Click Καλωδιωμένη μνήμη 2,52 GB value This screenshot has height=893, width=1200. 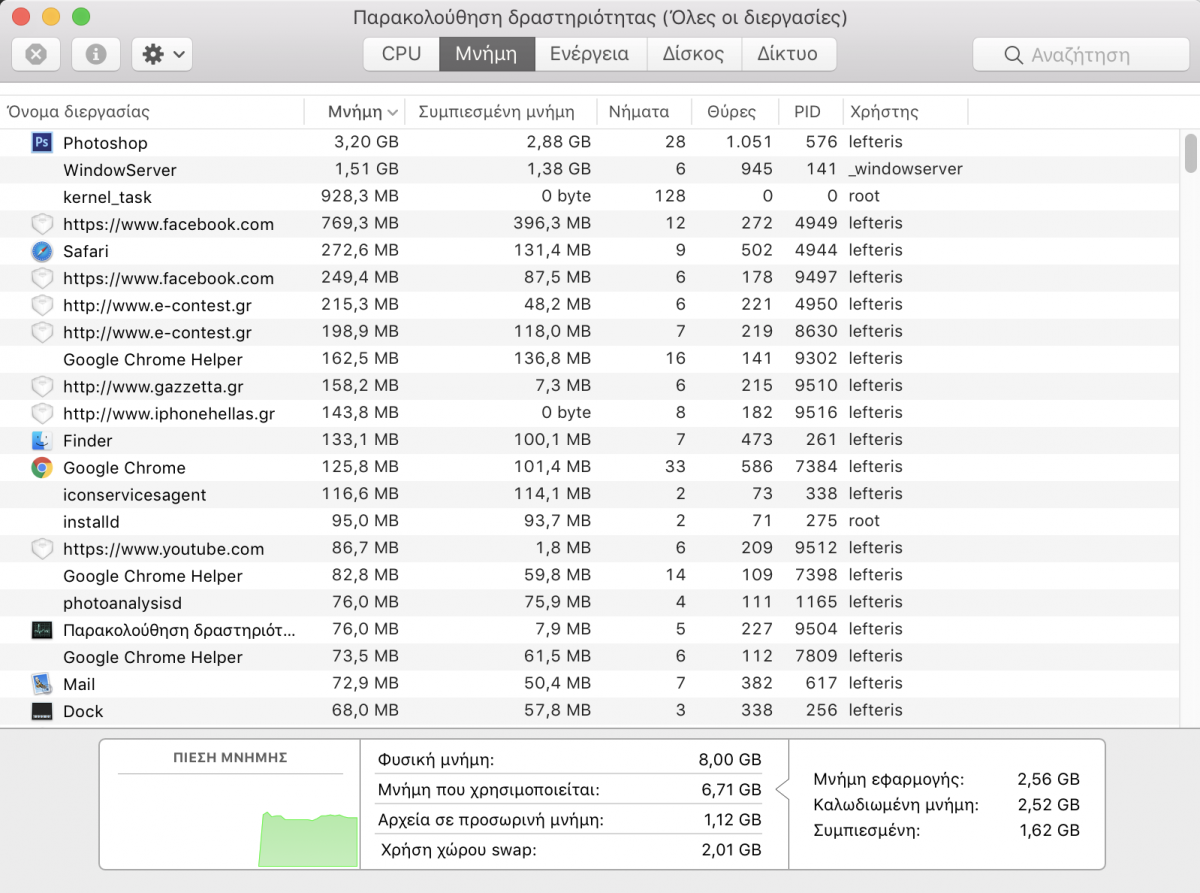click(1048, 804)
